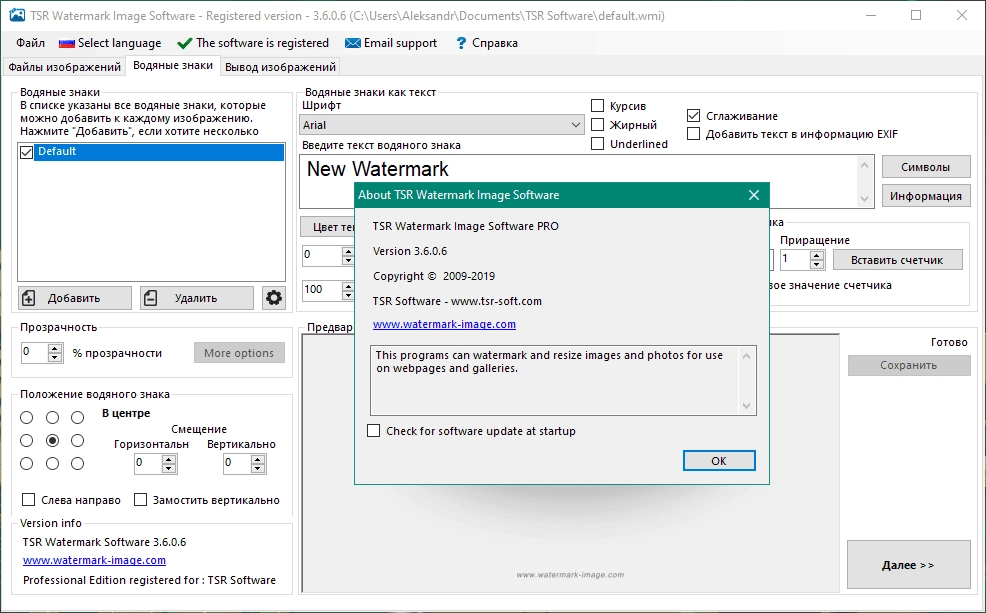Viewport: 986px width, 613px height.
Task: Close the About dialog with X
Action: pyautogui.click(x=754, y=195)
